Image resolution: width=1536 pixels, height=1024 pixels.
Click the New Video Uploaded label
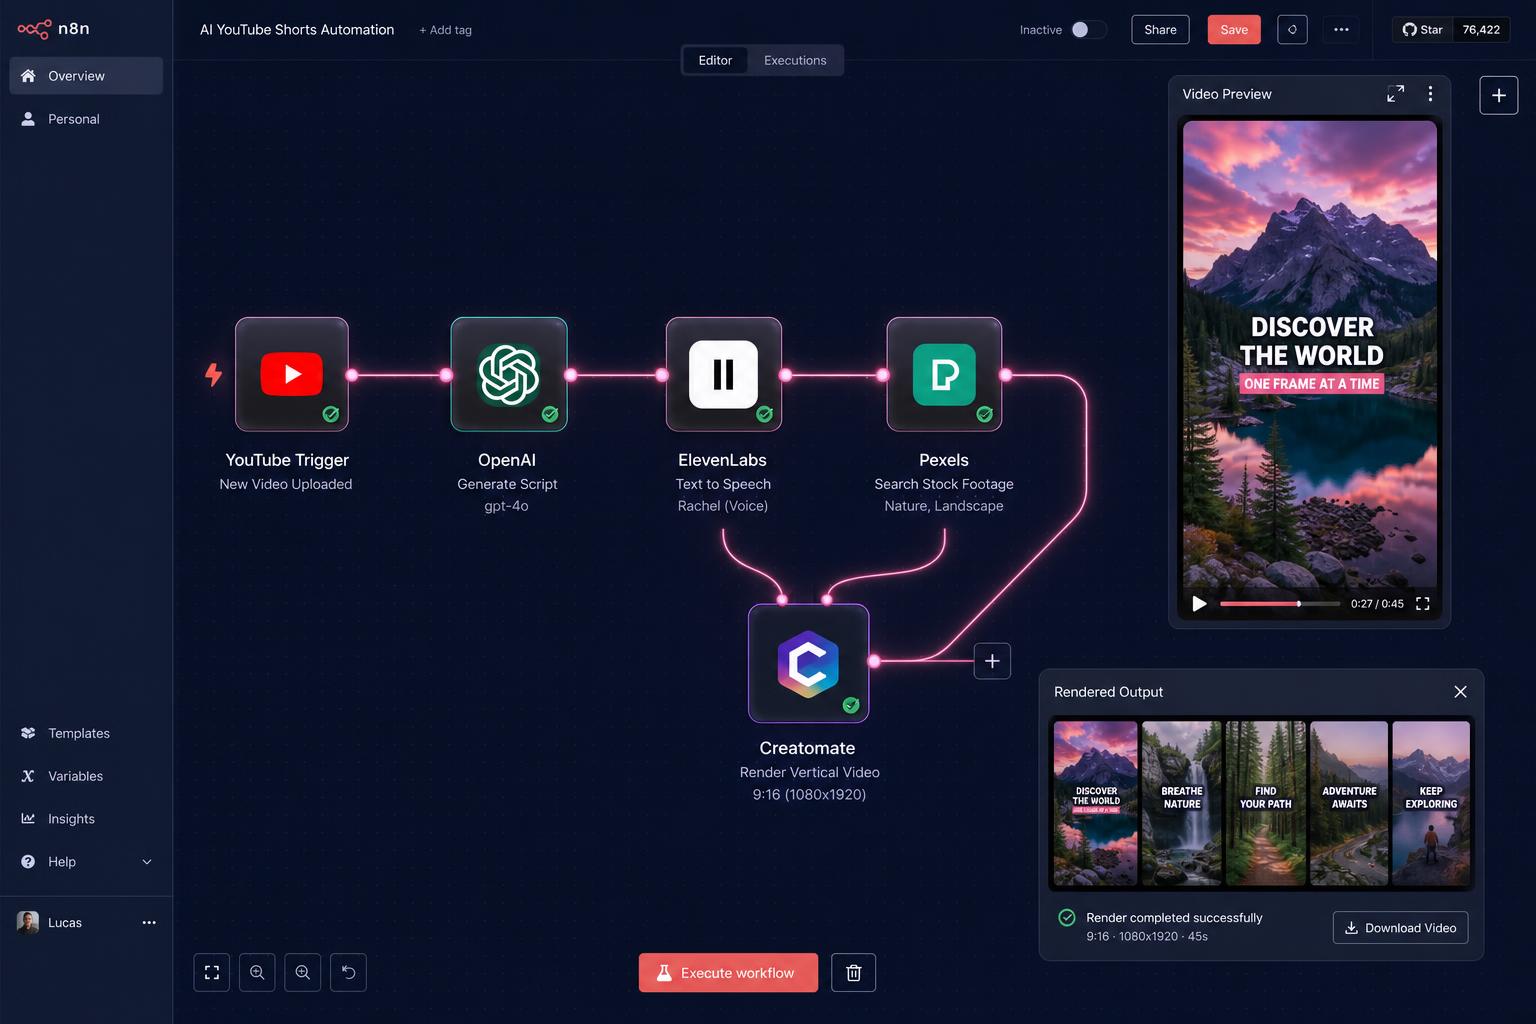(x=286, y=484)
